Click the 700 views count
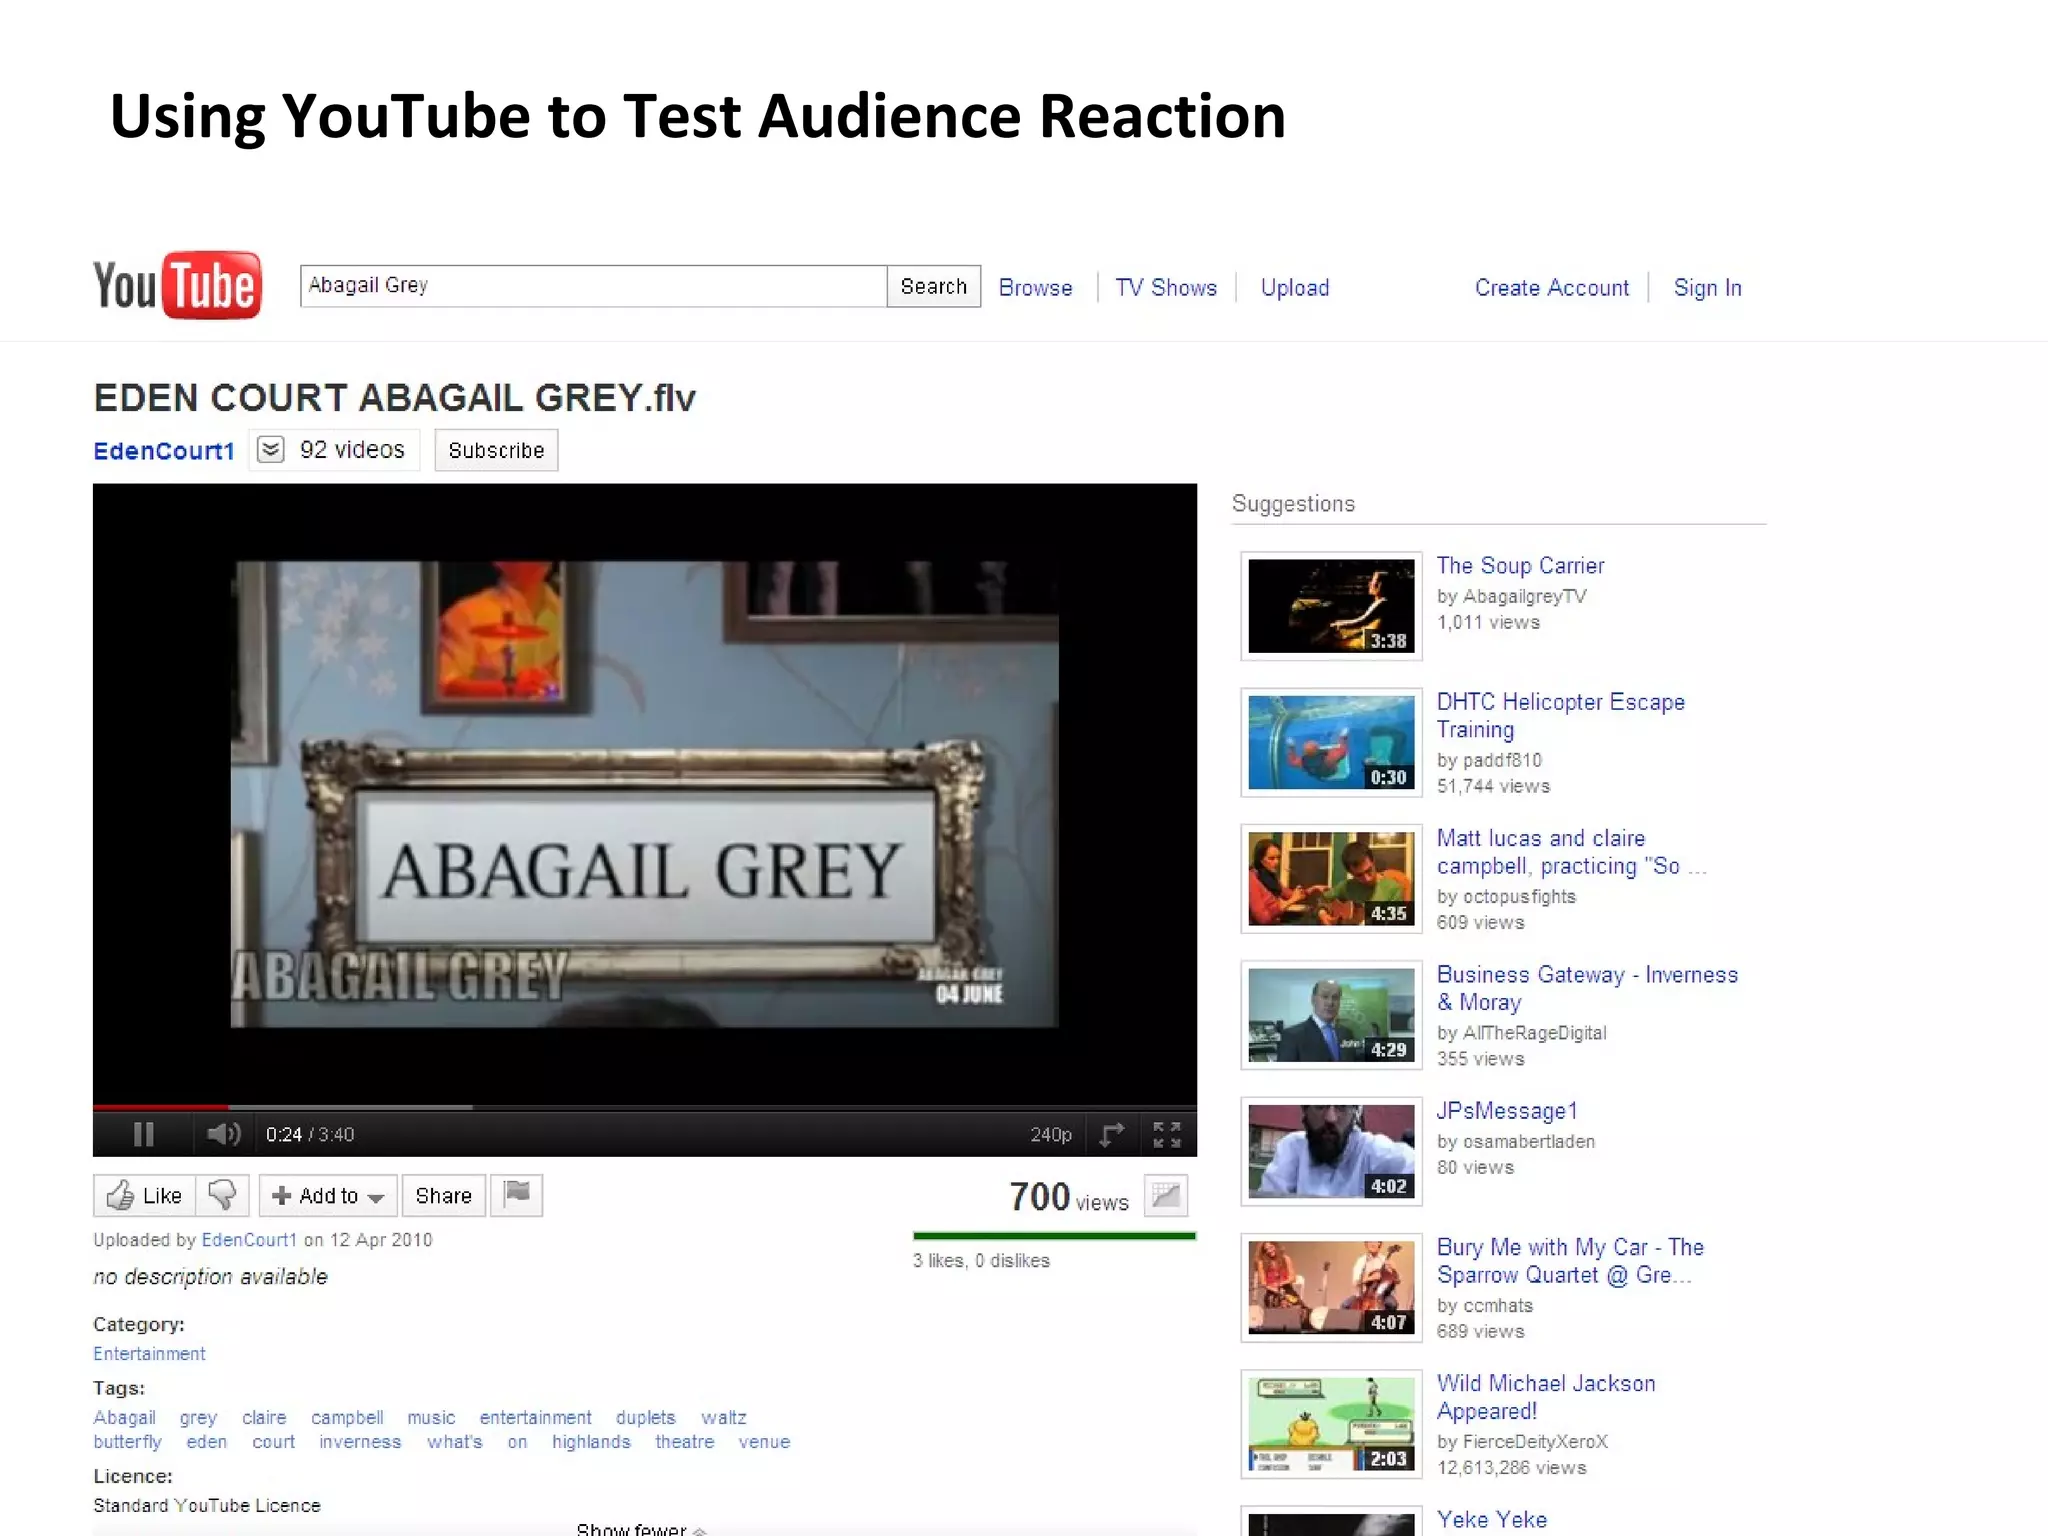Screen dimensions: 2048x1536 pos(1069,1197)
